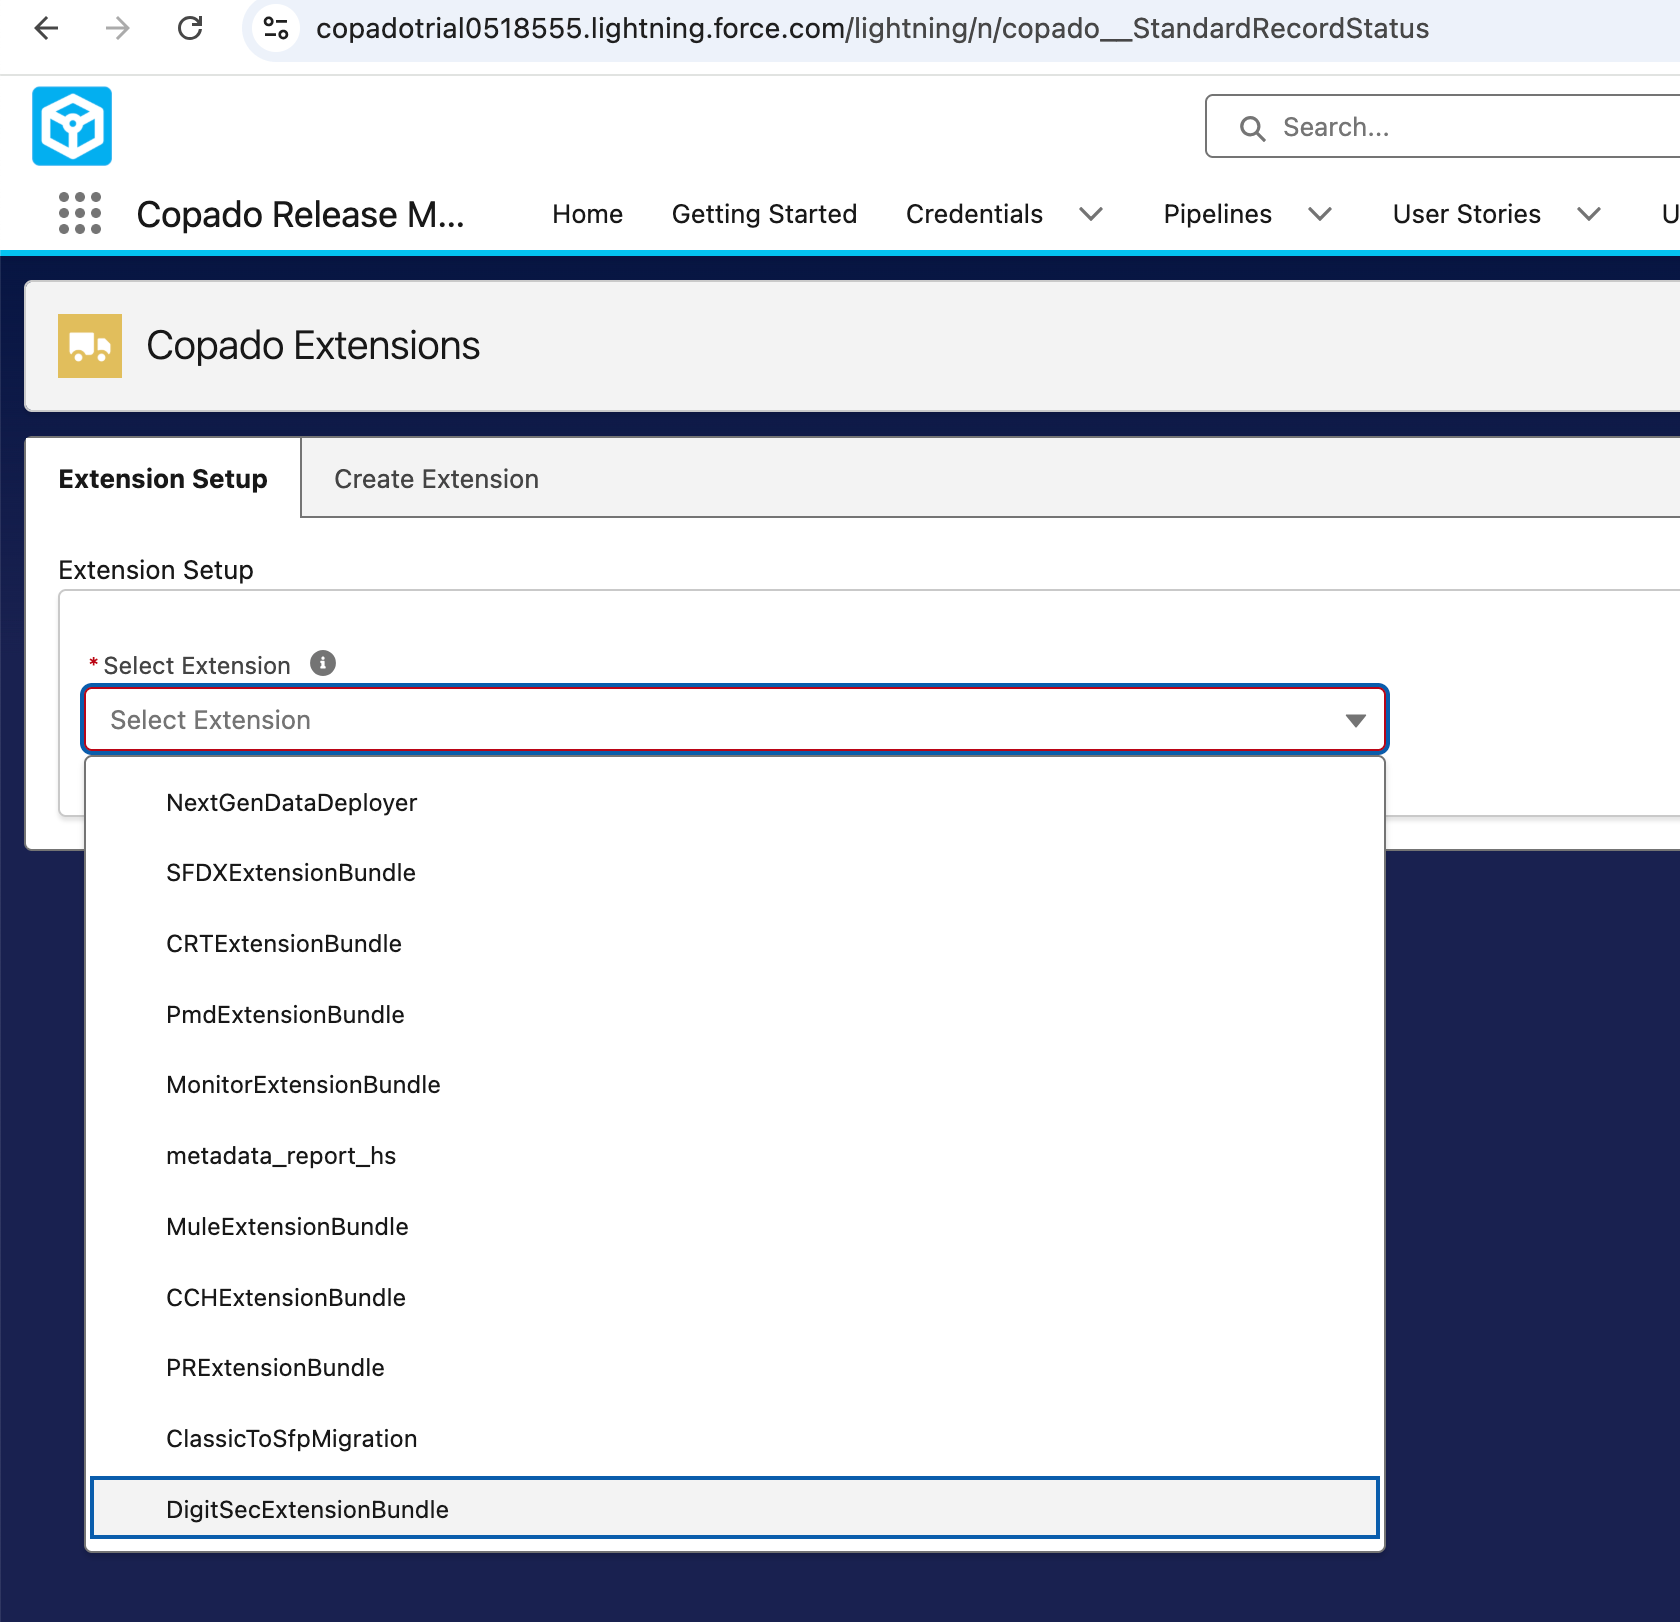Open the App Launcher dots grid

point(80,213)
